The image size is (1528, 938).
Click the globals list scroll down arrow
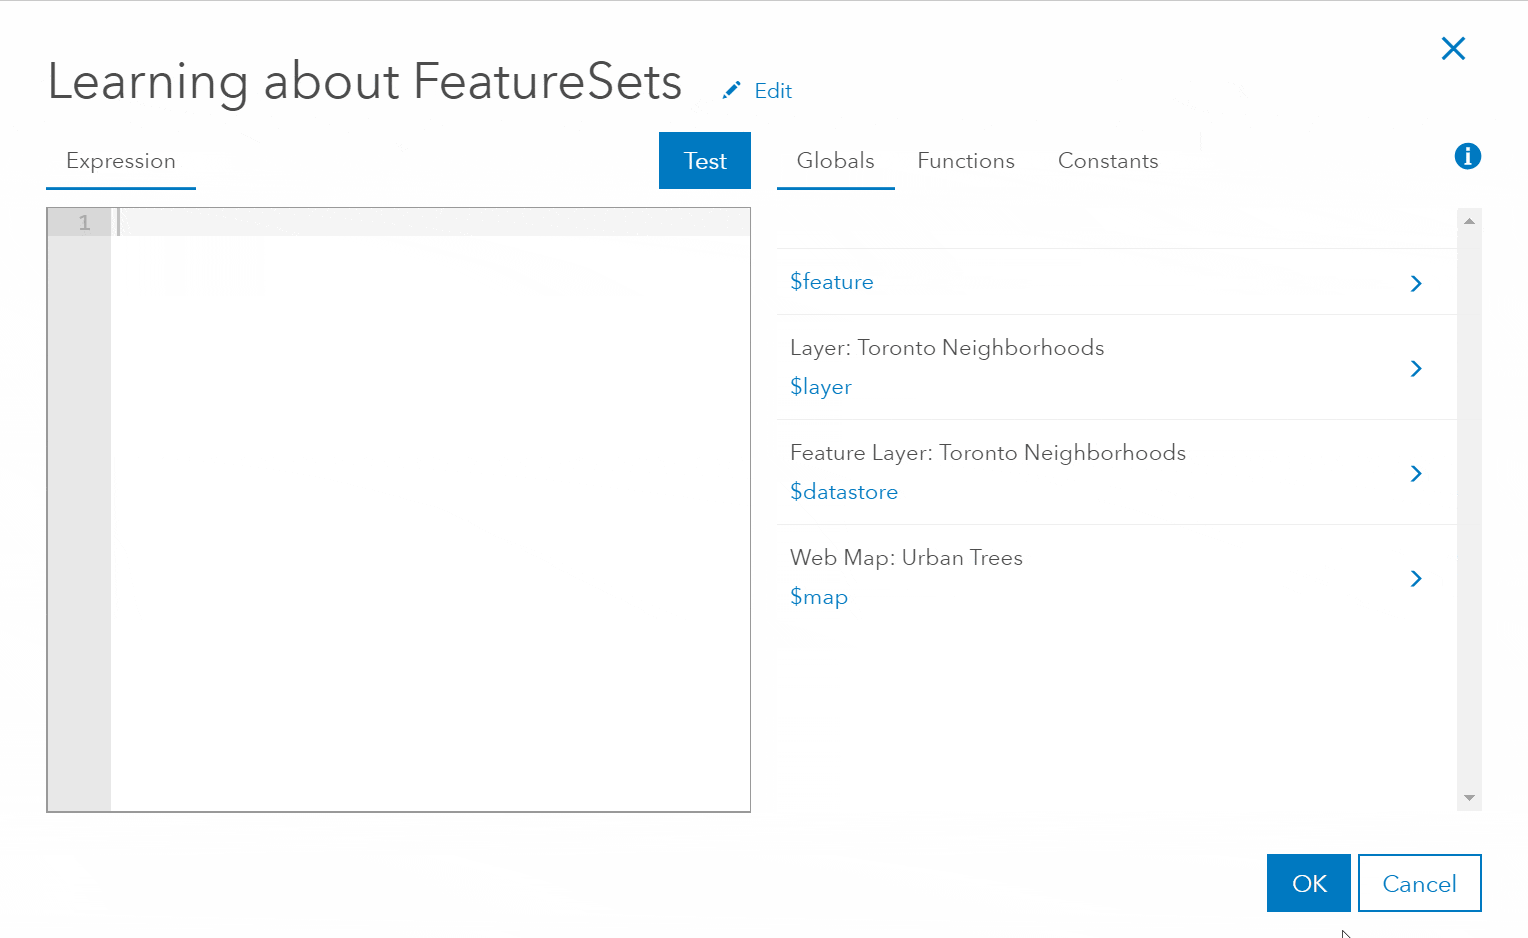(1469, 798)
